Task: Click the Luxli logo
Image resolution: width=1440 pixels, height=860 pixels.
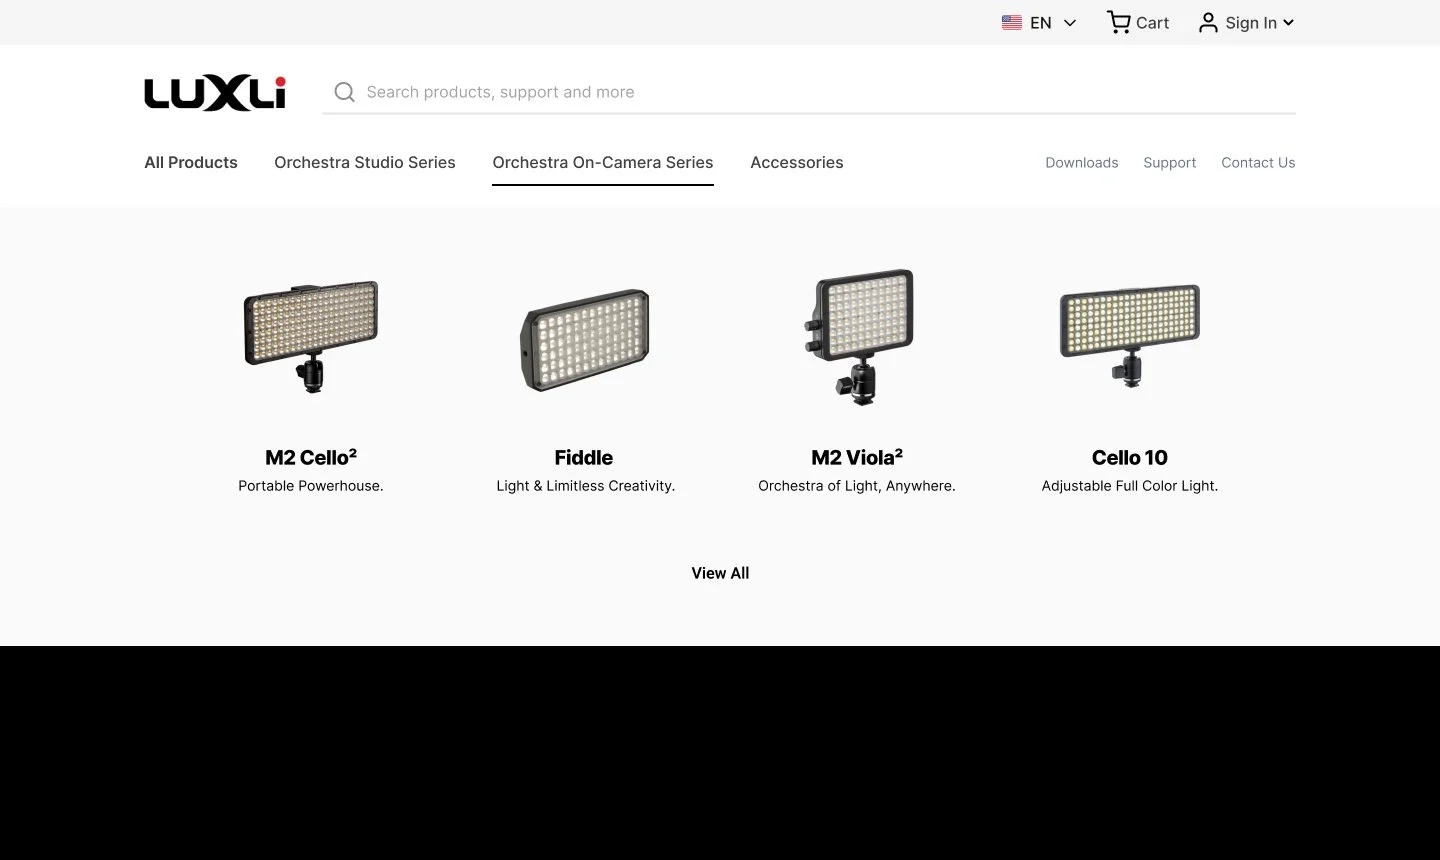Action: click(215, 93)
